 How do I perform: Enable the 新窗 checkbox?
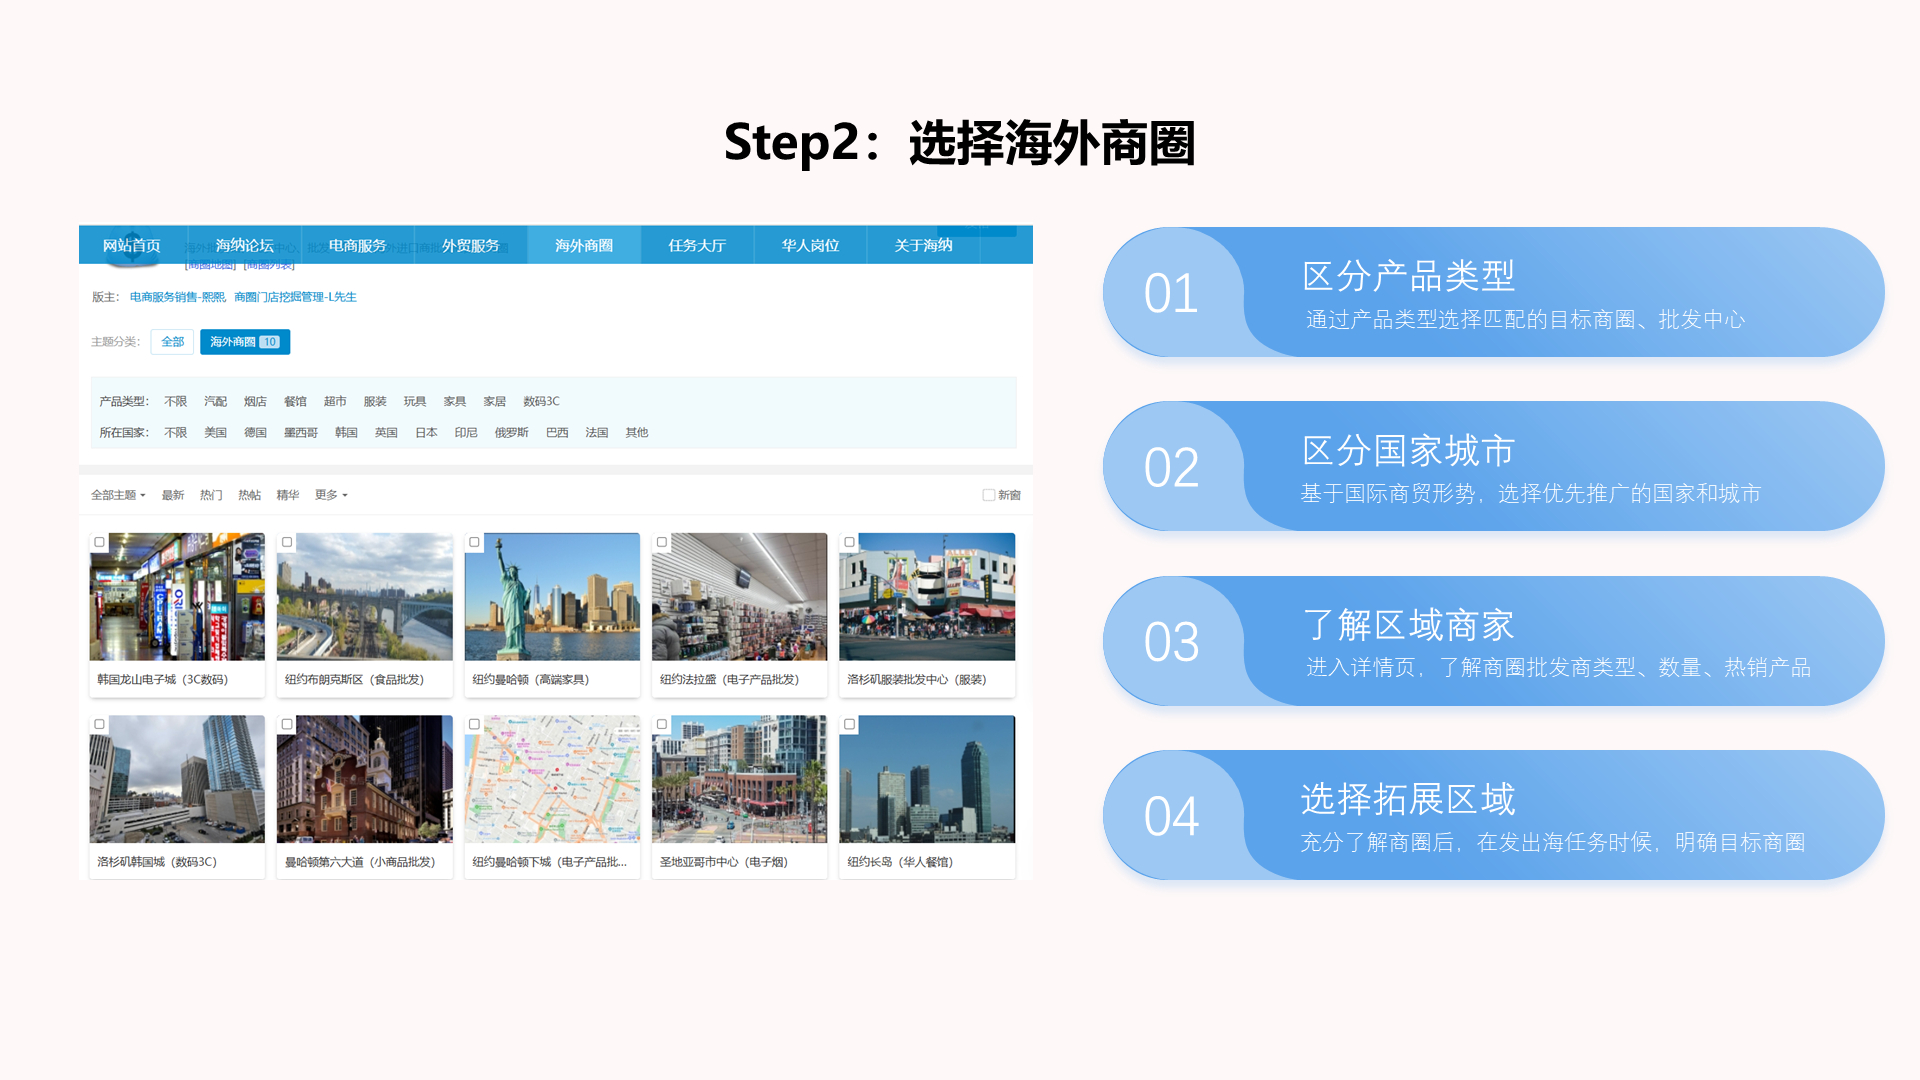(x=988, y=495)
